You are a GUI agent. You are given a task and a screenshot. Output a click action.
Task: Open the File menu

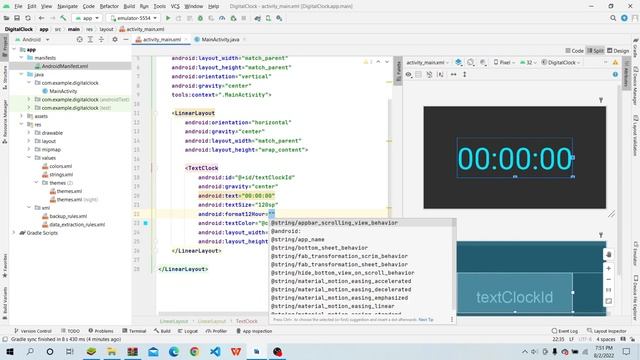[18, 6]
